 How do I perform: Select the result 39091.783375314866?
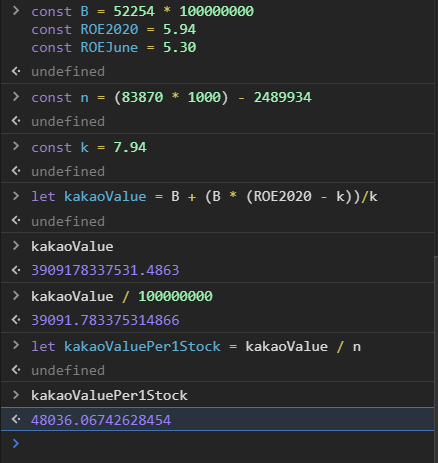105,320
